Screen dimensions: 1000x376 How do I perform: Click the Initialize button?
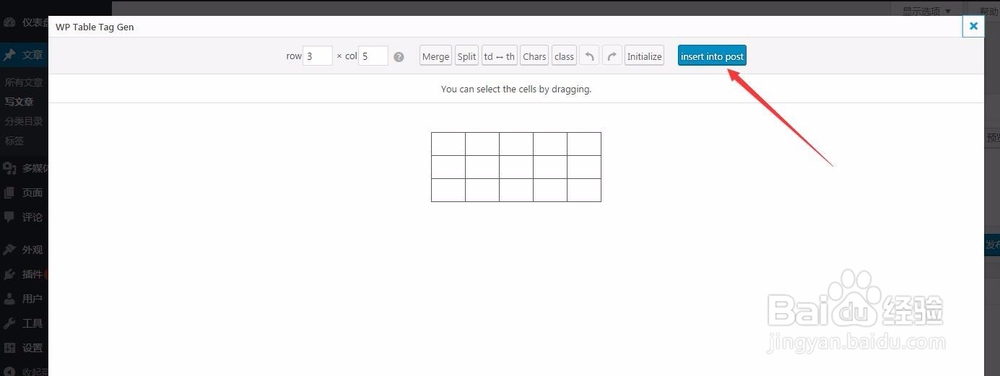(644, 56)
